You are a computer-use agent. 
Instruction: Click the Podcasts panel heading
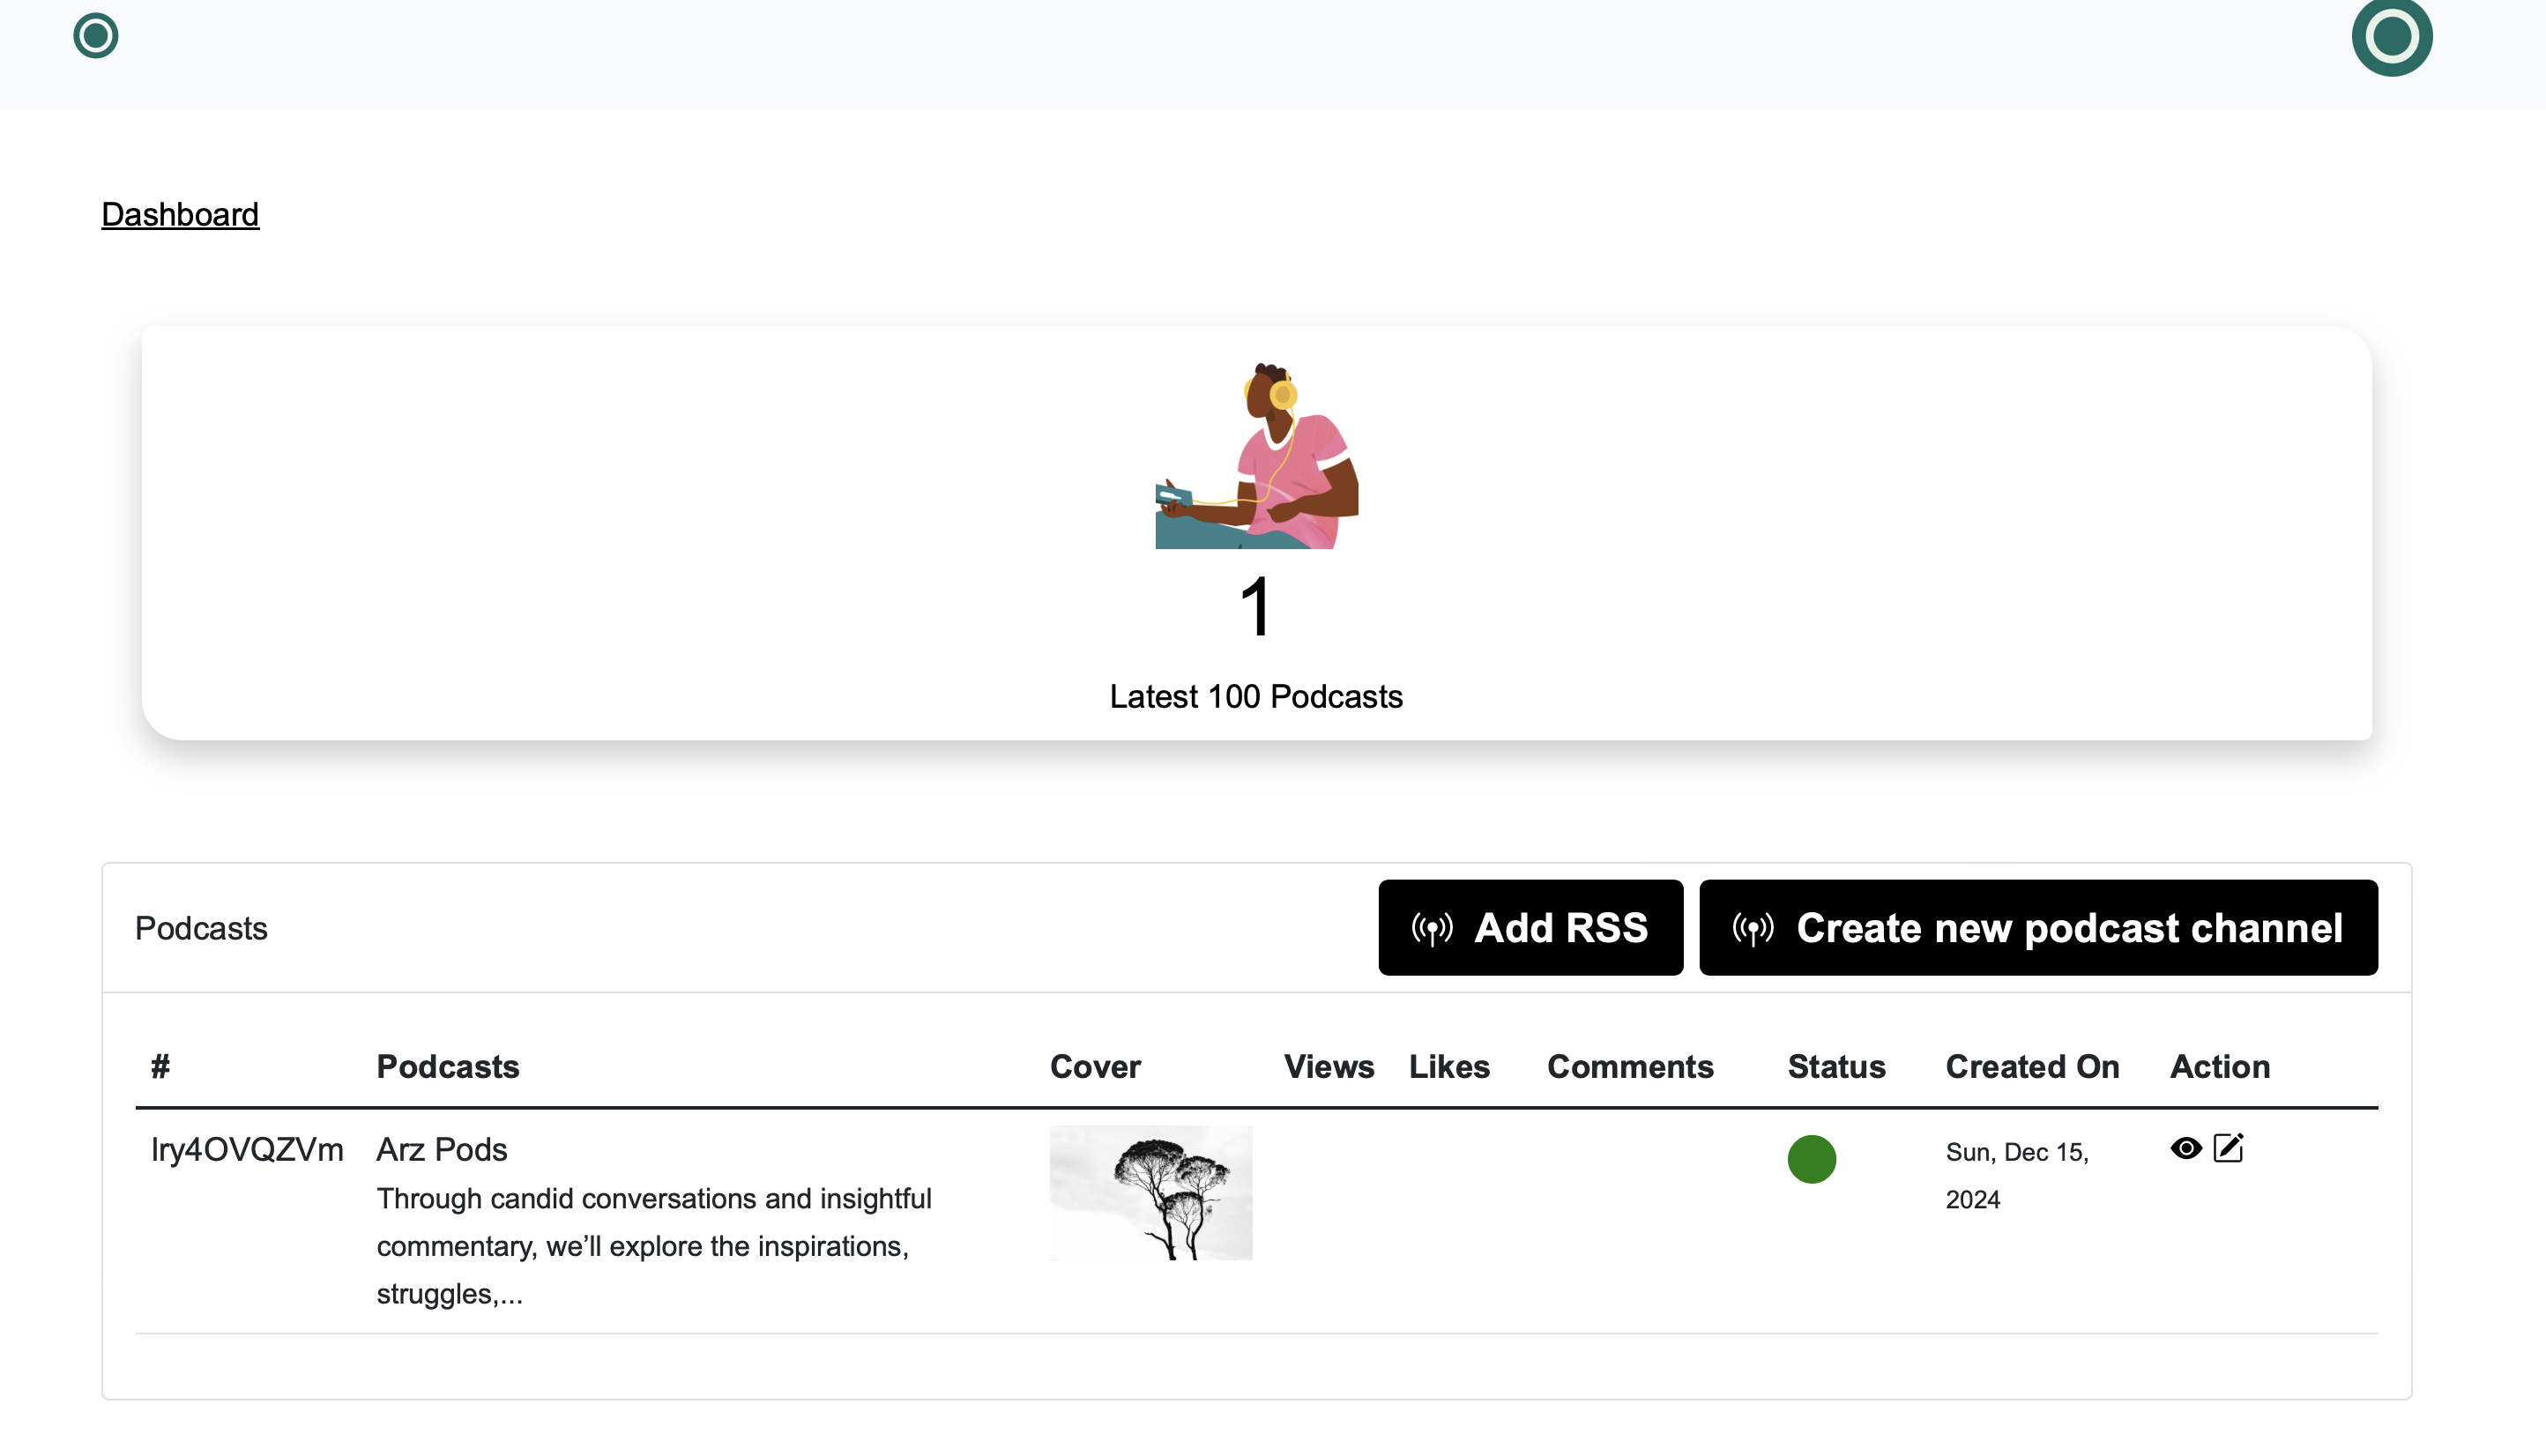coord(201,928)
